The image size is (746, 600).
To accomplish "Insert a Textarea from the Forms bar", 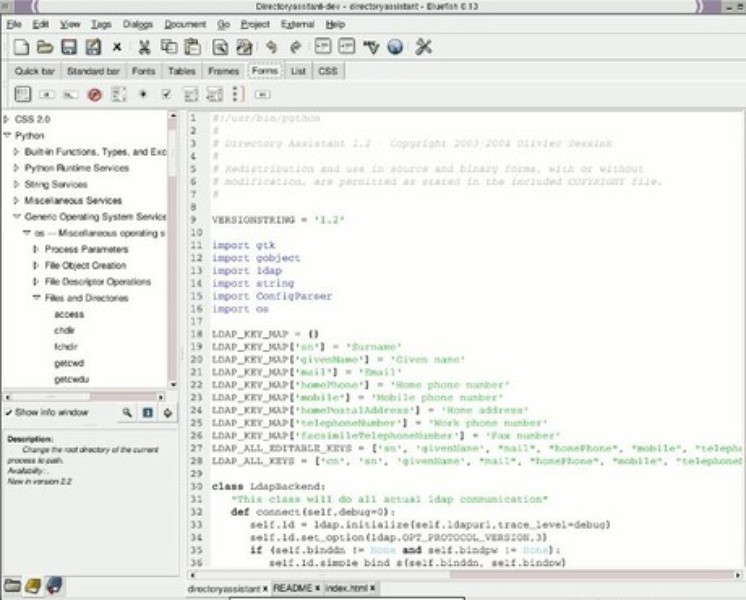I will click(x=118, y=94).
